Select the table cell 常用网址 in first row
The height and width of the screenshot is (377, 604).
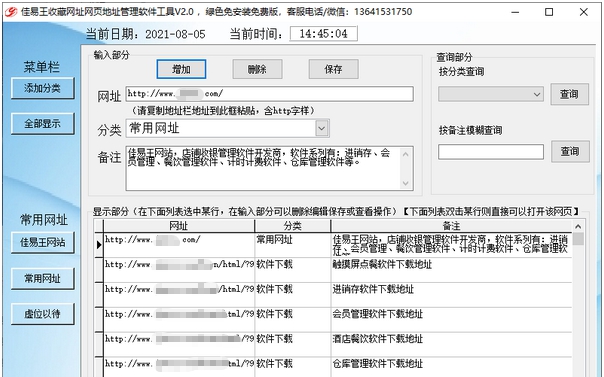click(292, 245)
